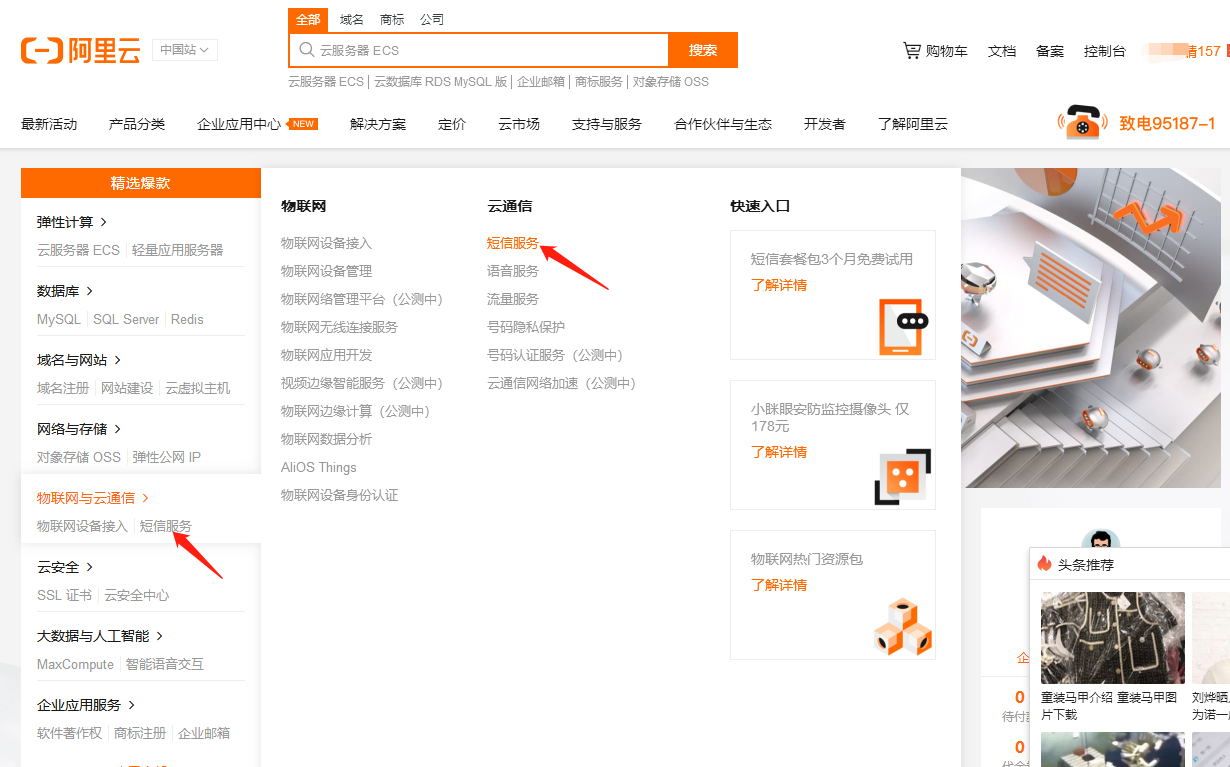The width and height of the screenshot is (1230, 767).
Task: Click the telephone icon beside 致电95187-1
Action: coord(1081,123)
